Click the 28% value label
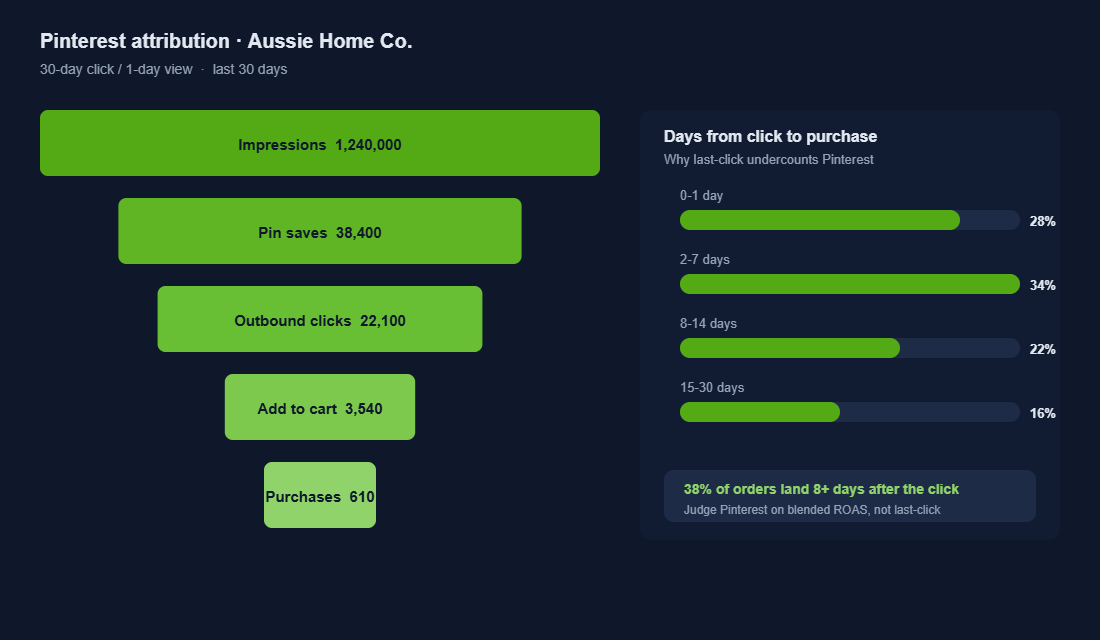Screen dimensions: 1100x640 tap(1042, 221)
